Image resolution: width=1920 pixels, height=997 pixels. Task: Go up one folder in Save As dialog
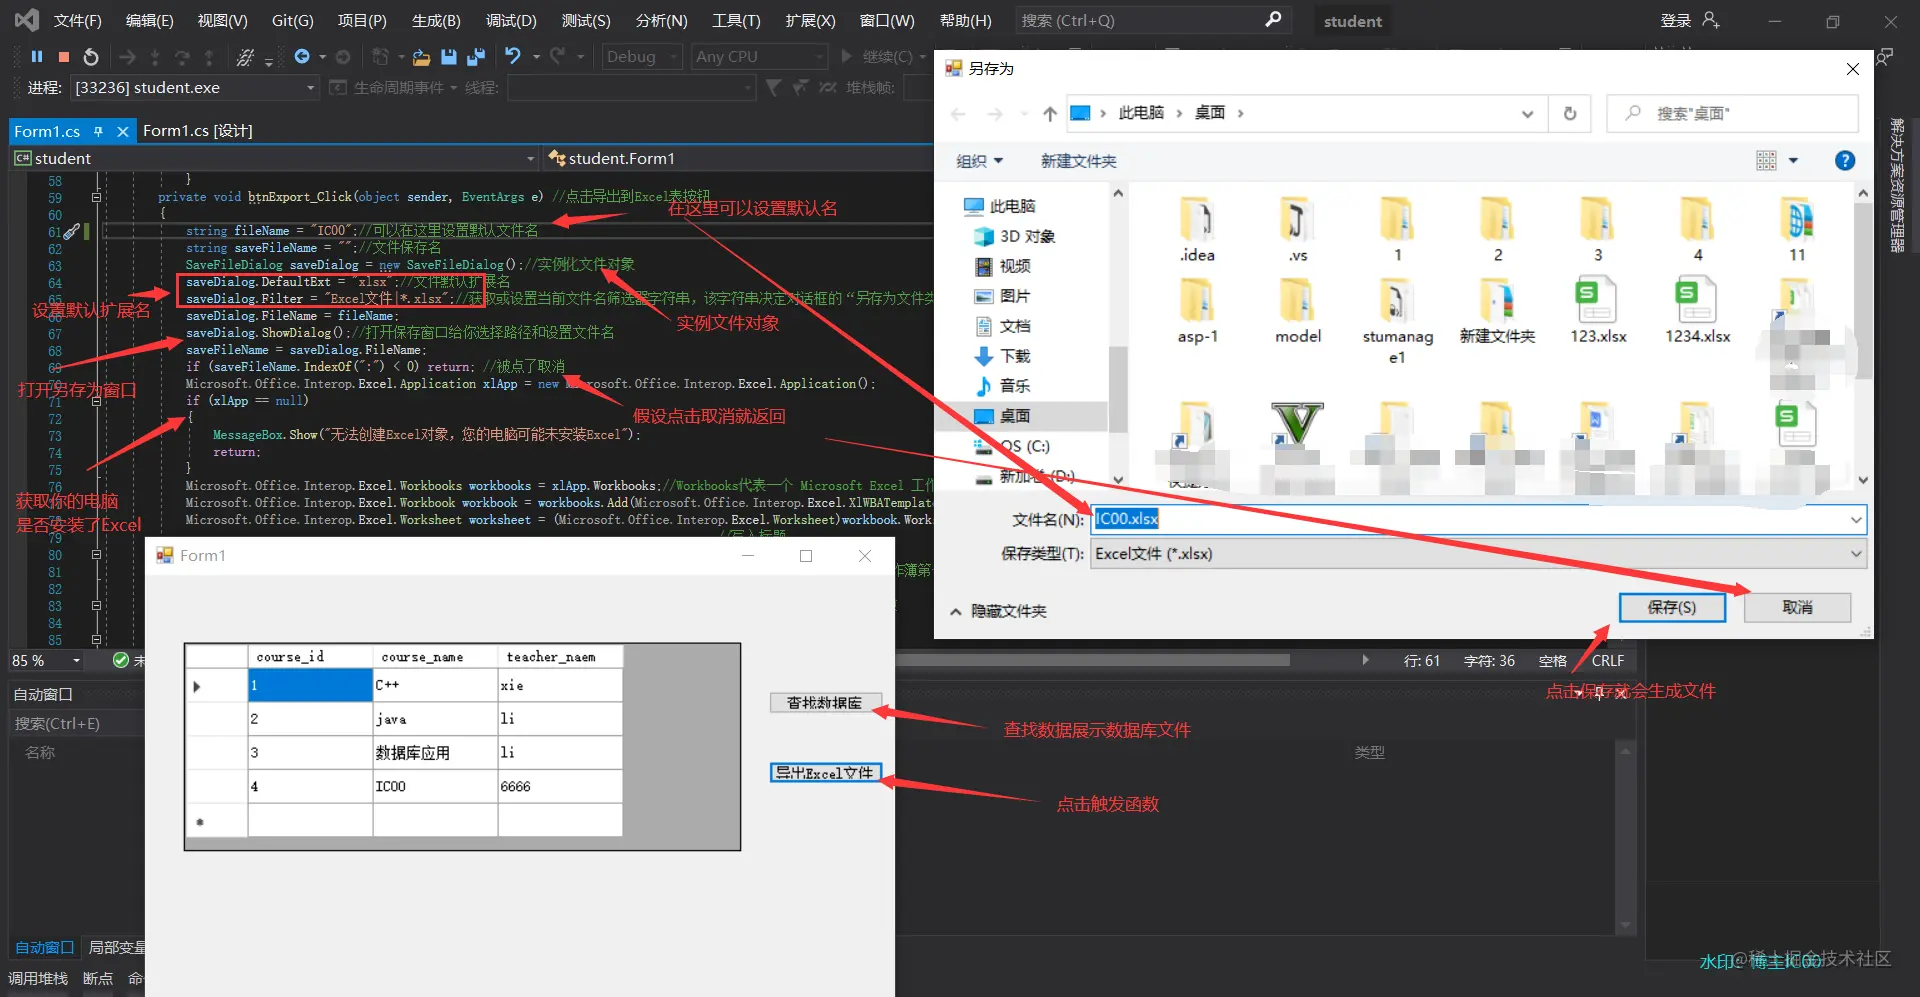[1049, 113]
